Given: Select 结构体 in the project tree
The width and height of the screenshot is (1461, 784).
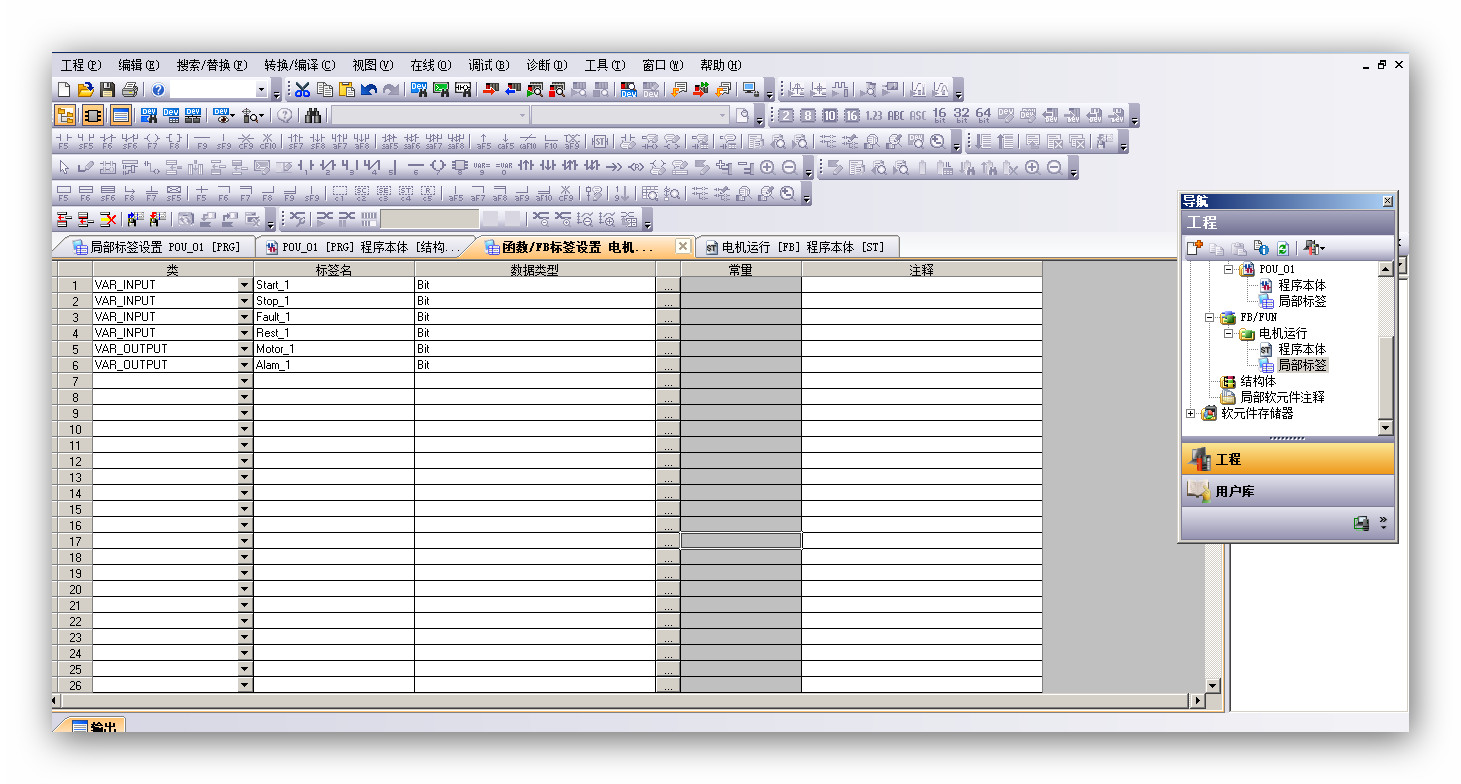Looking at the screenshot, I should pos(1258,381).
